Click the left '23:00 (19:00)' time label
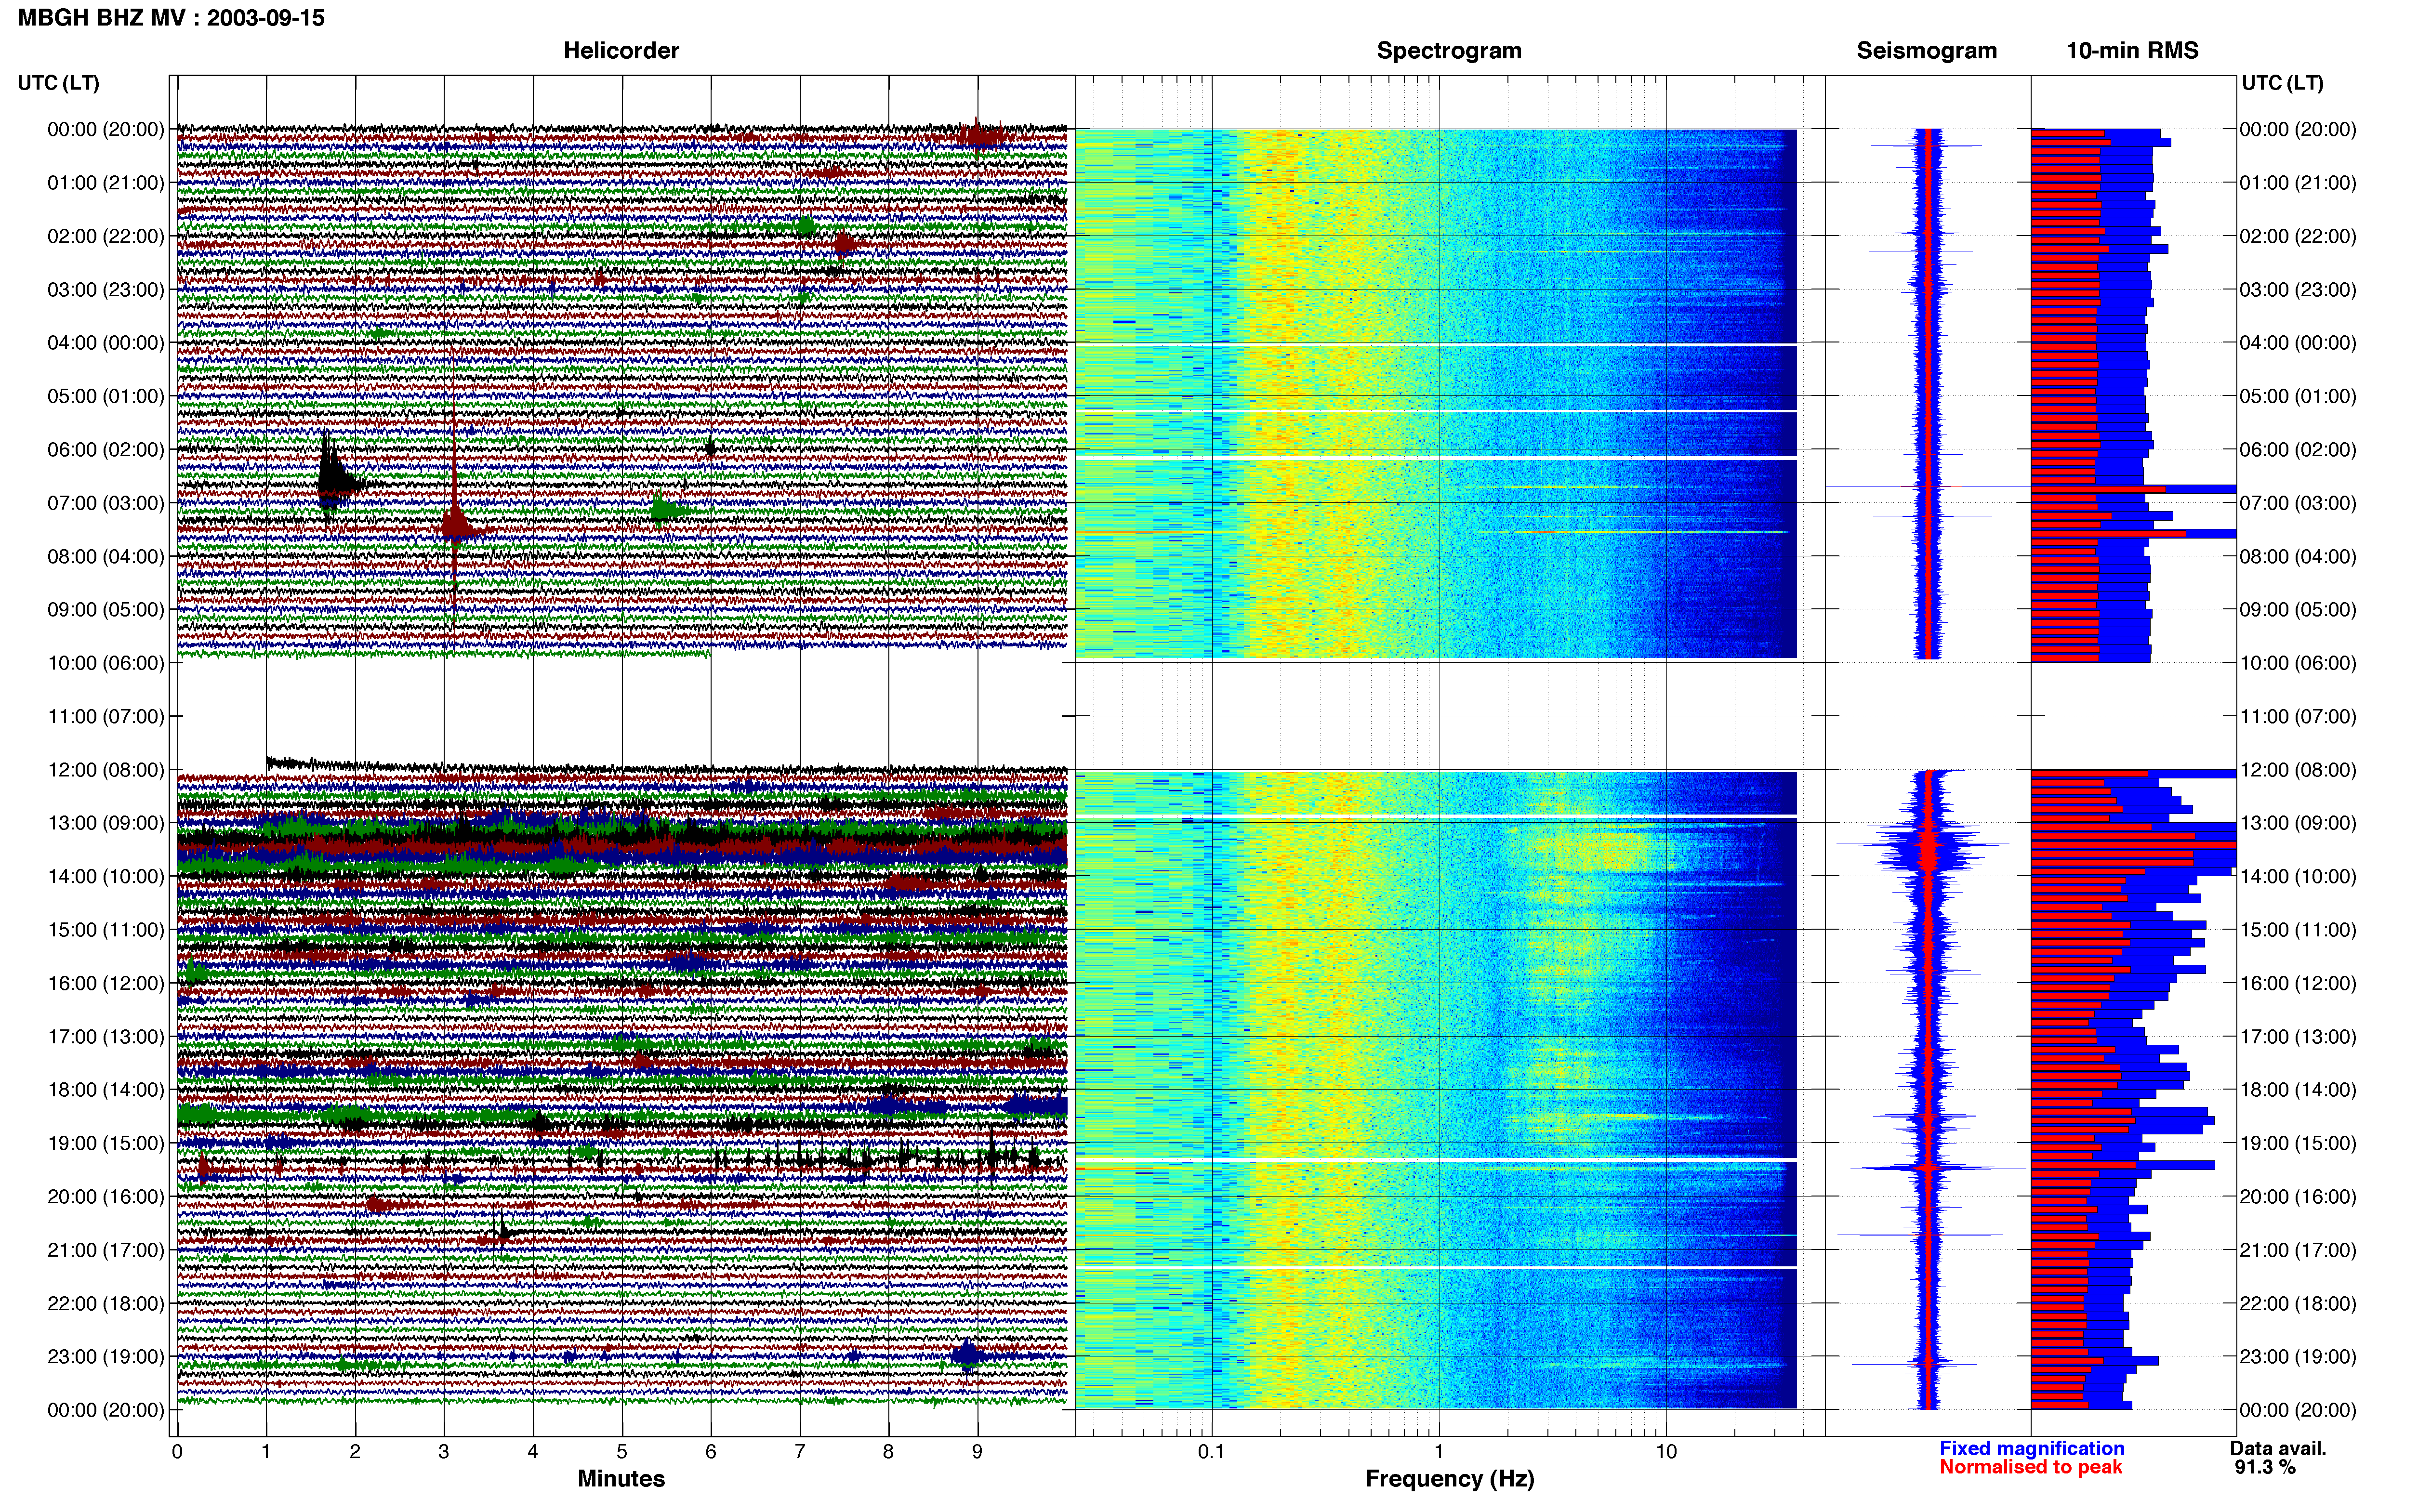The width and height of the screenshot is (2418, 1512). pyautogui.click(x=106, y=1356)
